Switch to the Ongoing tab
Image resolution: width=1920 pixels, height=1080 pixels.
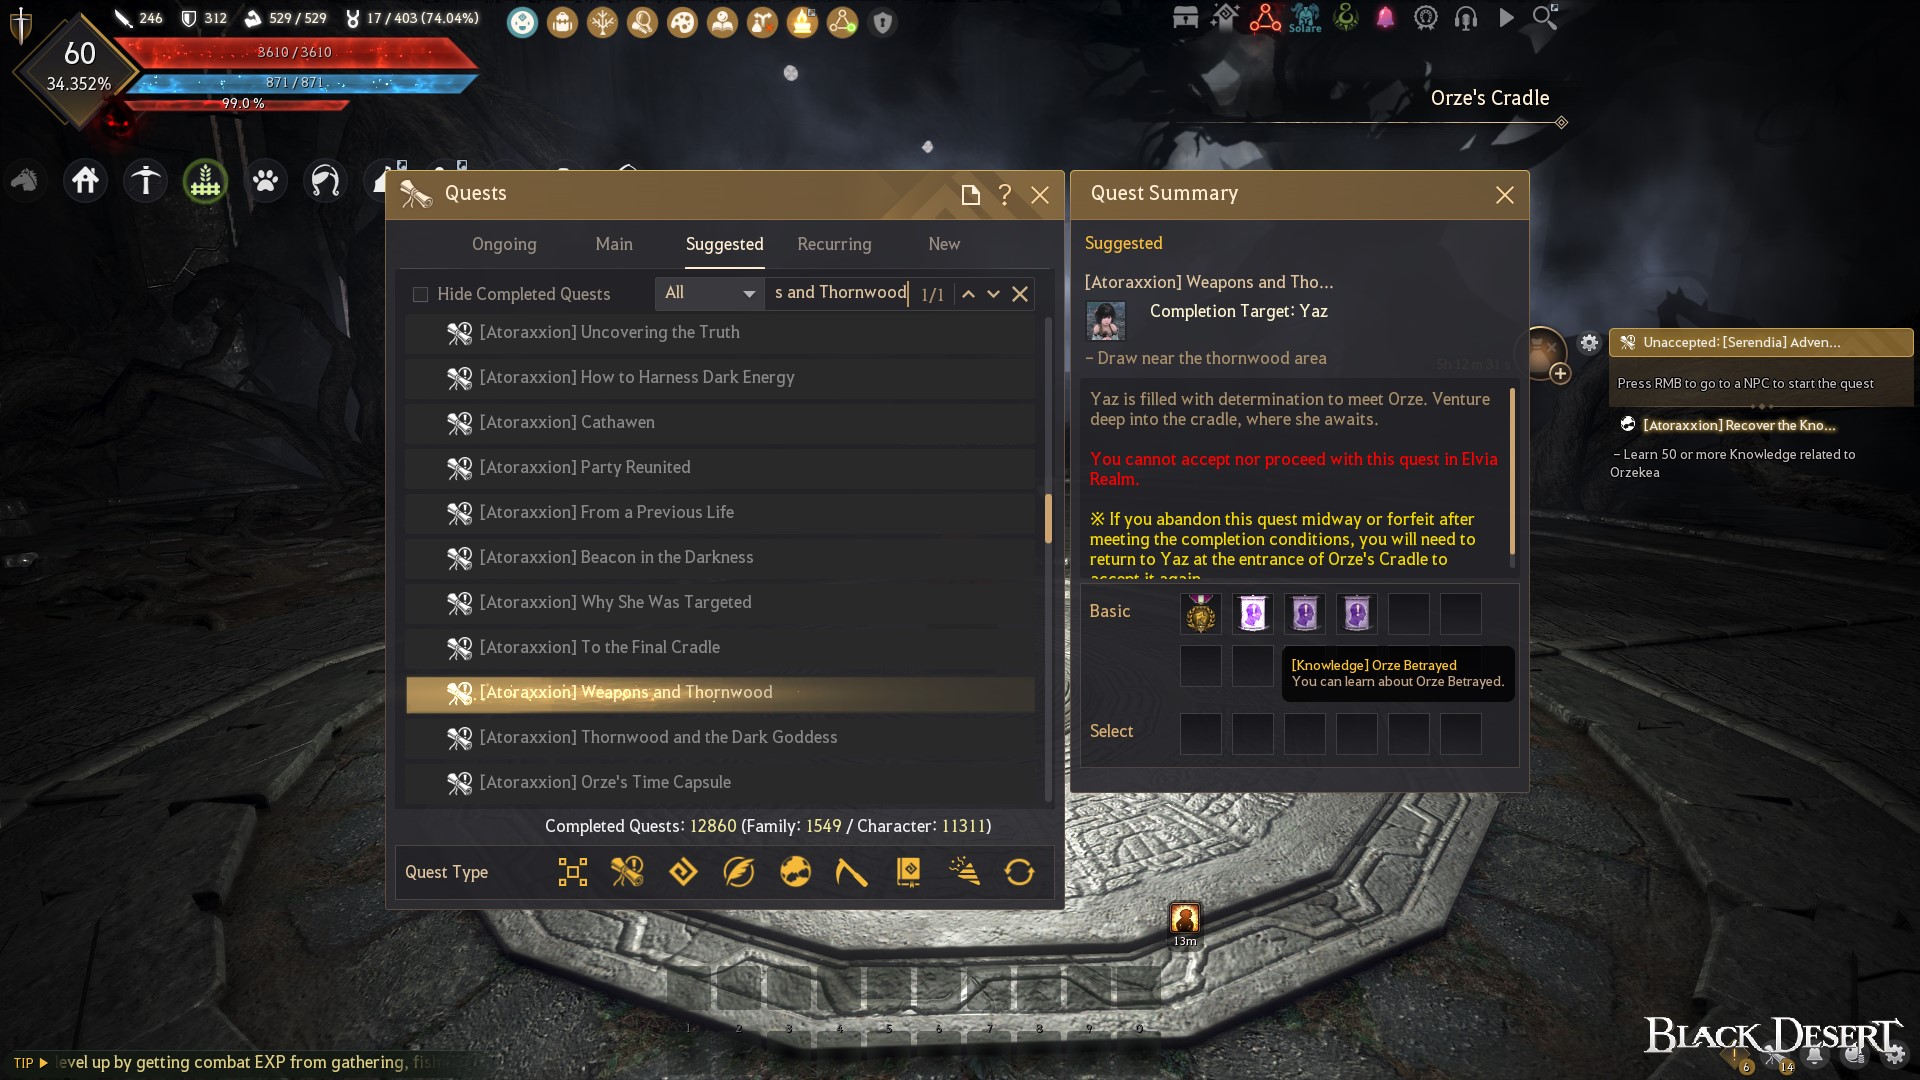pyautogui.click(x=504, y=244)
